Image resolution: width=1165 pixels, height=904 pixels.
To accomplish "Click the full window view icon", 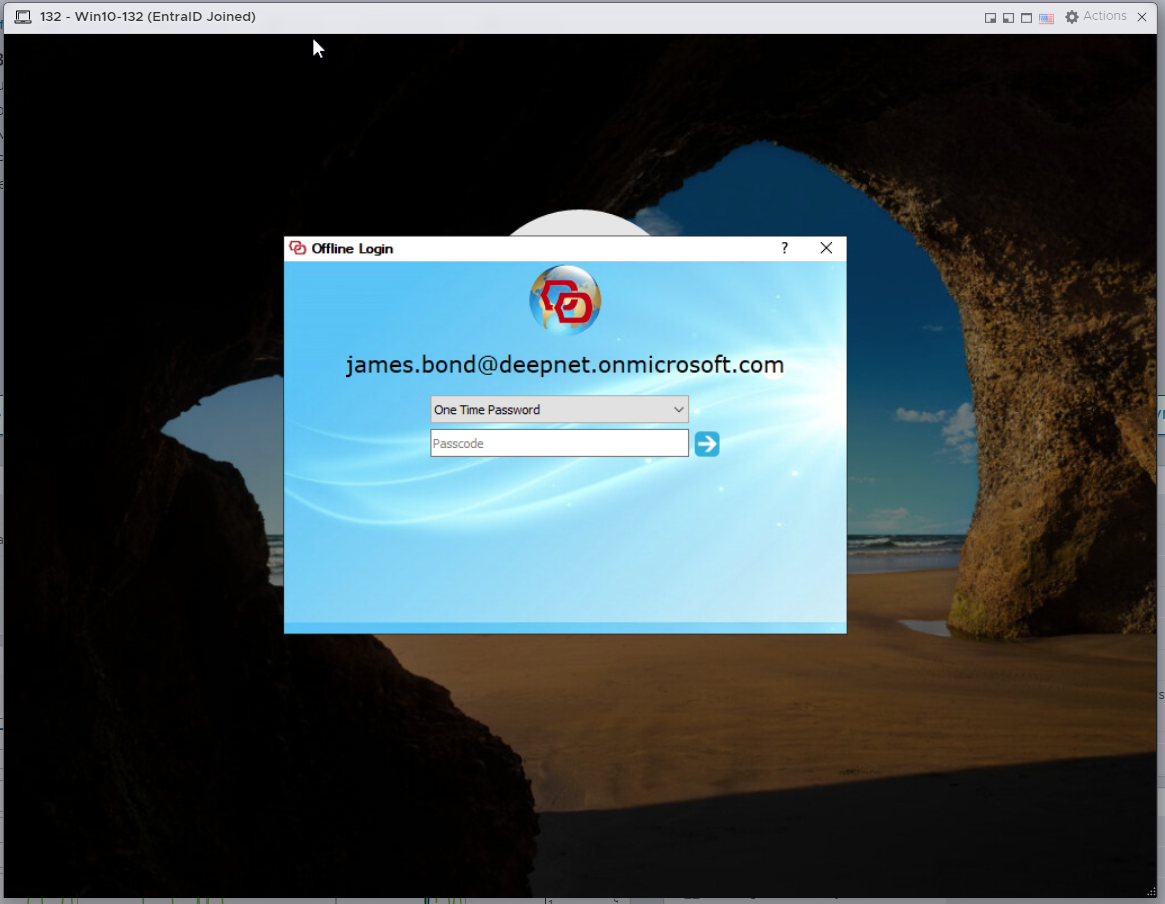I will click(x=1027, y=18).
